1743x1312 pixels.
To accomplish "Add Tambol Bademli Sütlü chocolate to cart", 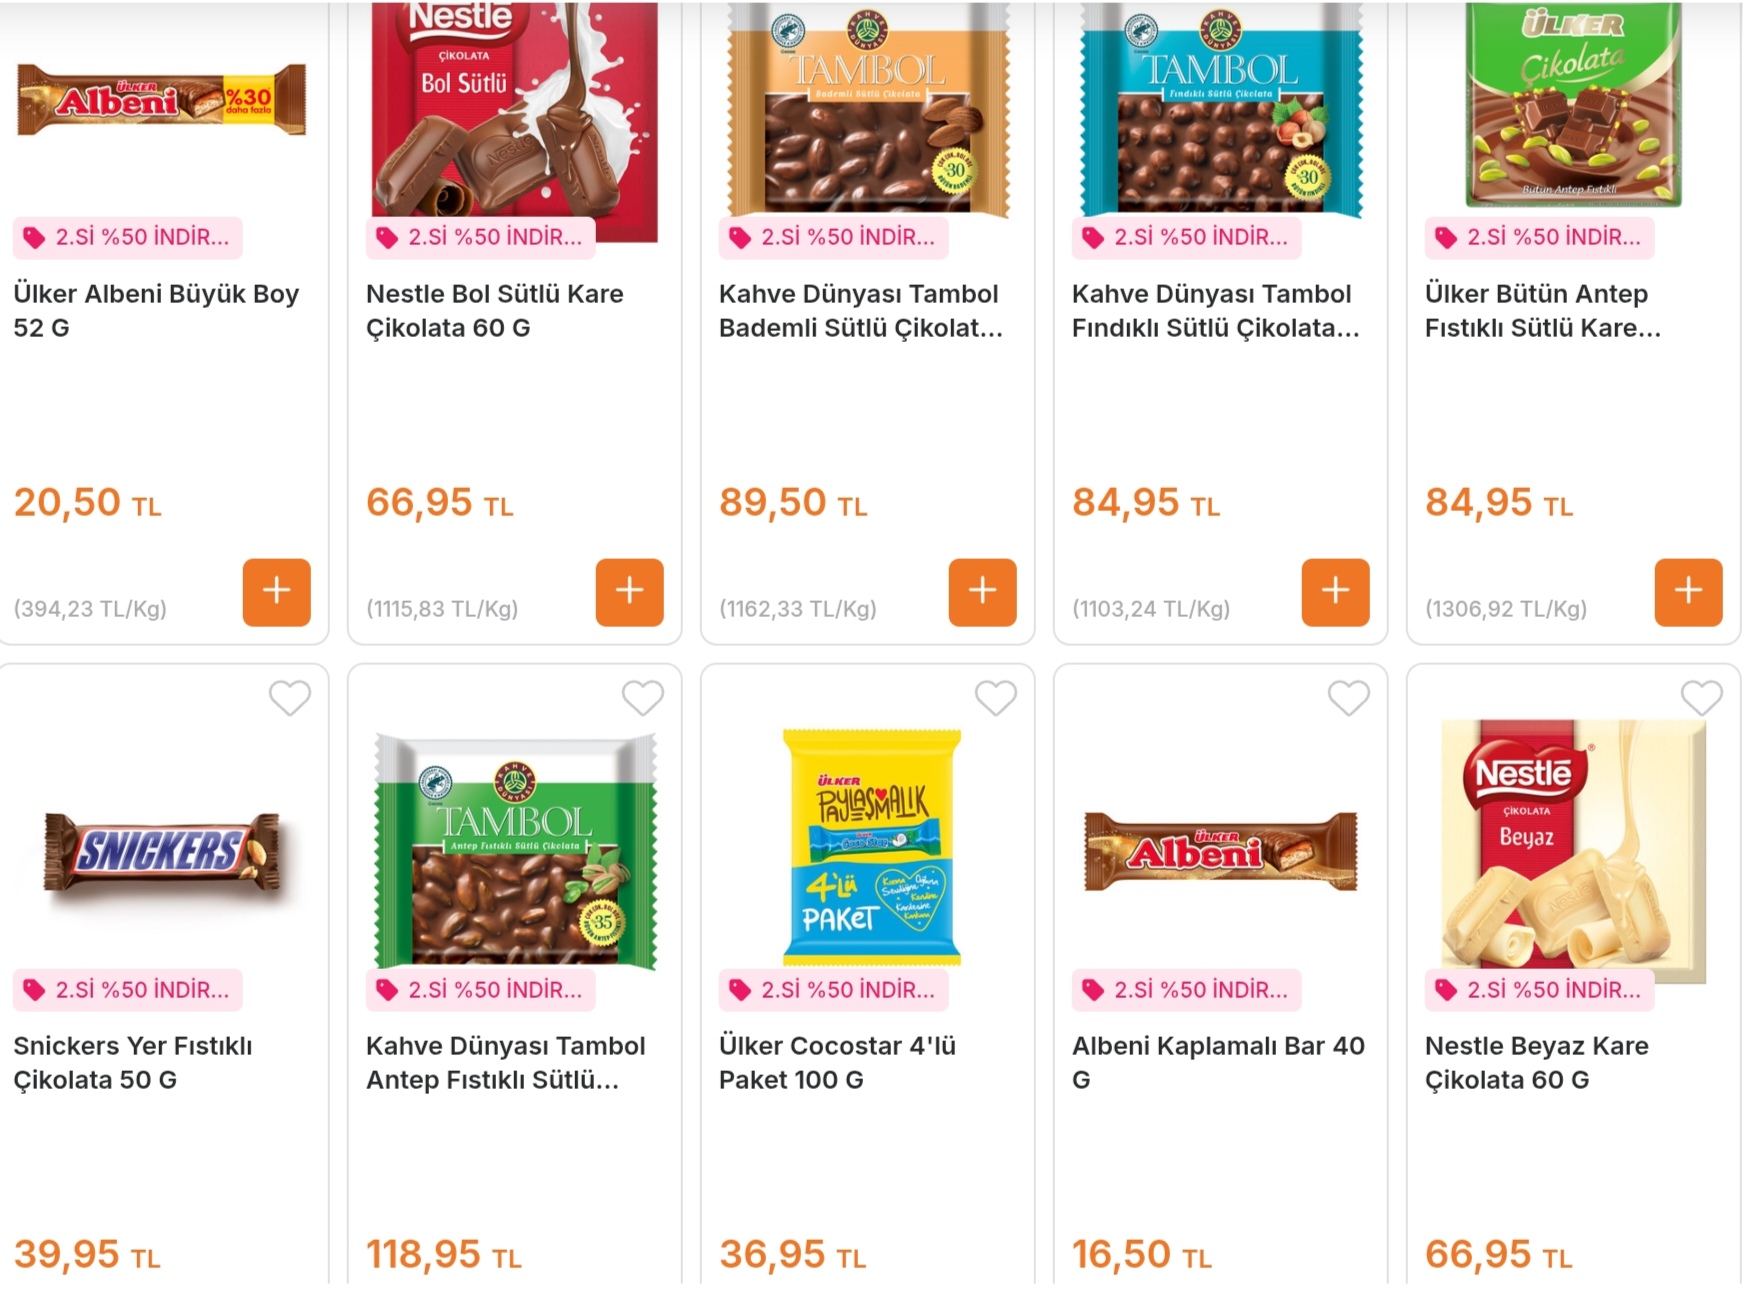I will click(x=982, y=592).
